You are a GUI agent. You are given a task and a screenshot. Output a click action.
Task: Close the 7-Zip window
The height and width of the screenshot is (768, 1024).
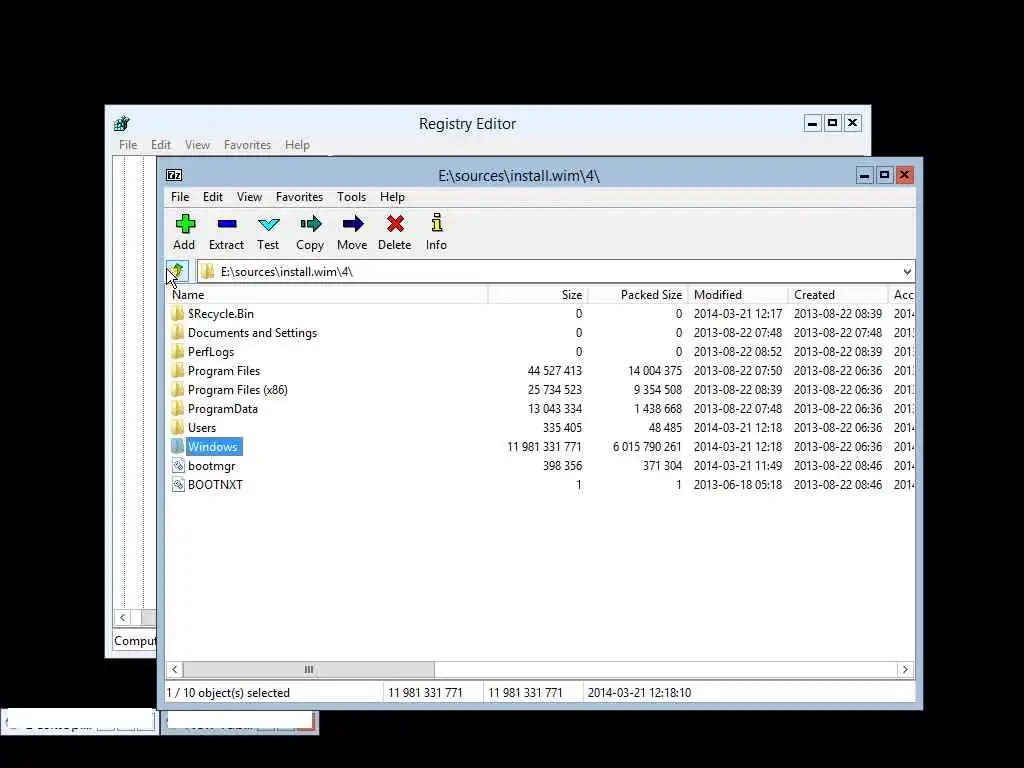click(904, 175)
